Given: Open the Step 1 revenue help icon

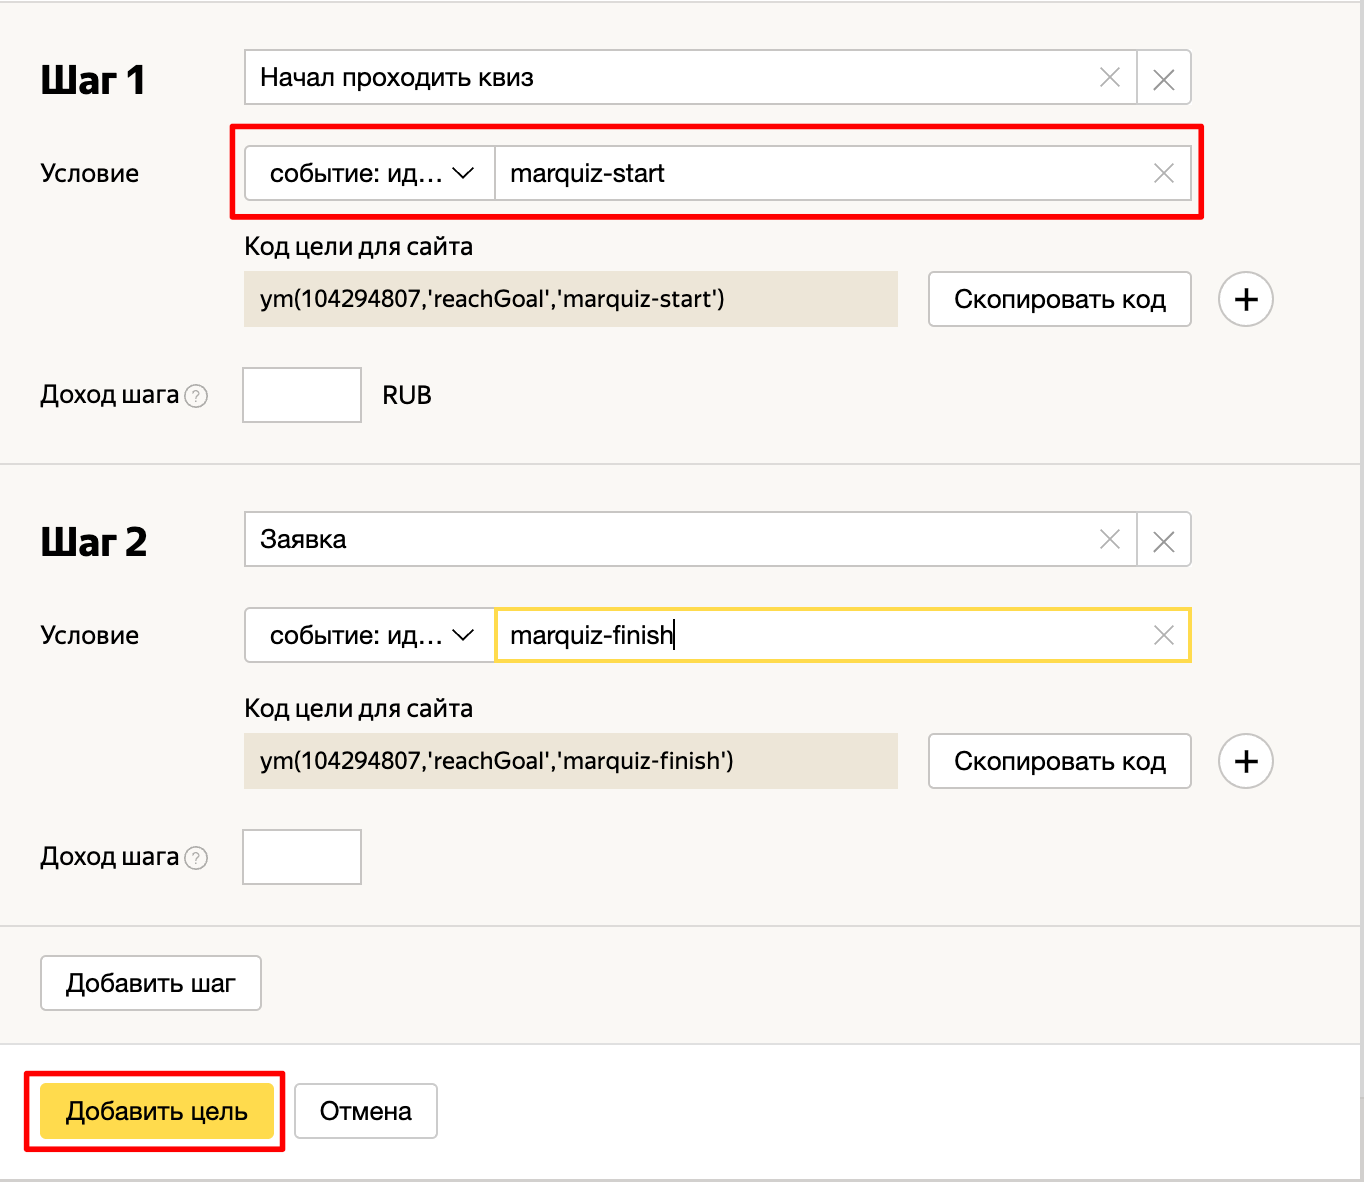Looking at the screenshot, I should click(x=197, y=396).
